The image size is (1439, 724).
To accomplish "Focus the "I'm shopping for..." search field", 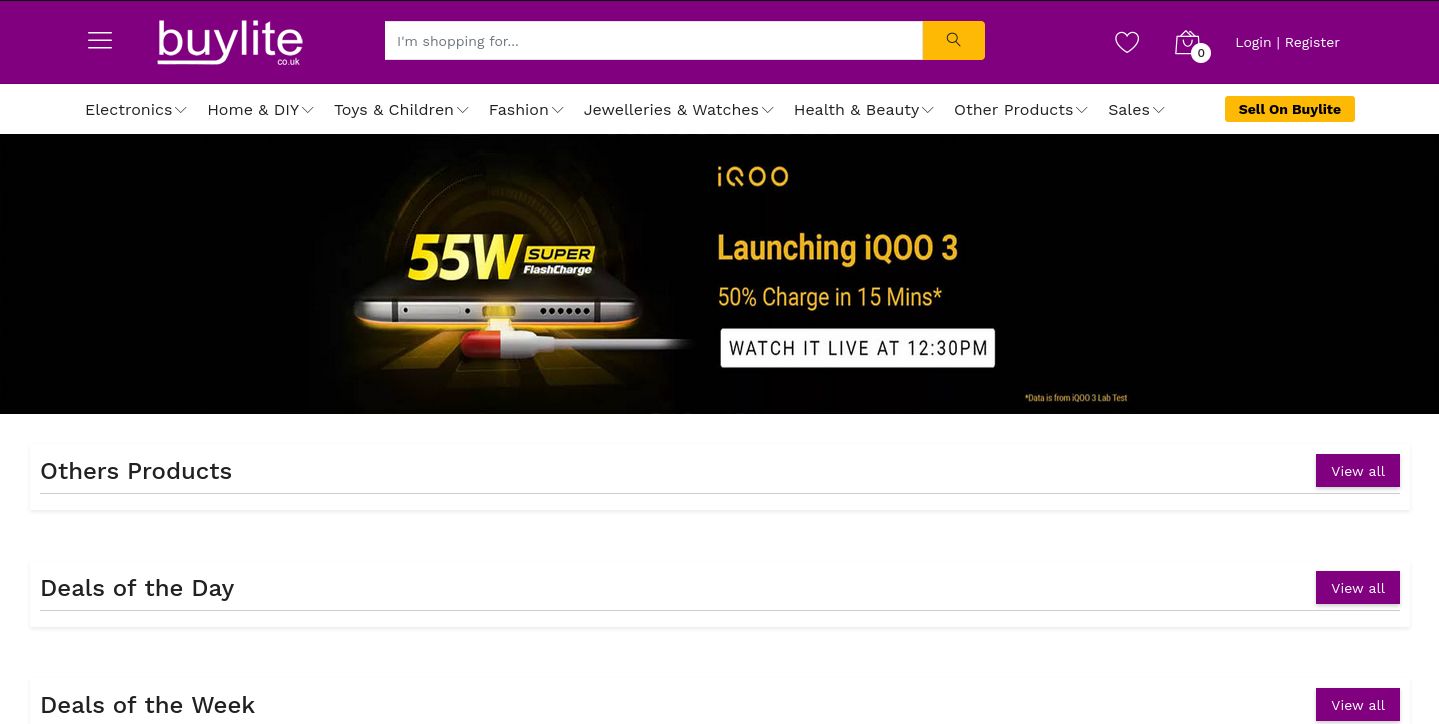I will point(653,41).
